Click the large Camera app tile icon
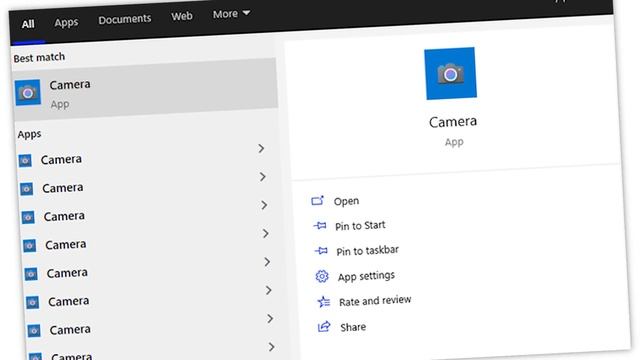640x360 pixels. click(x=451, y=73)
